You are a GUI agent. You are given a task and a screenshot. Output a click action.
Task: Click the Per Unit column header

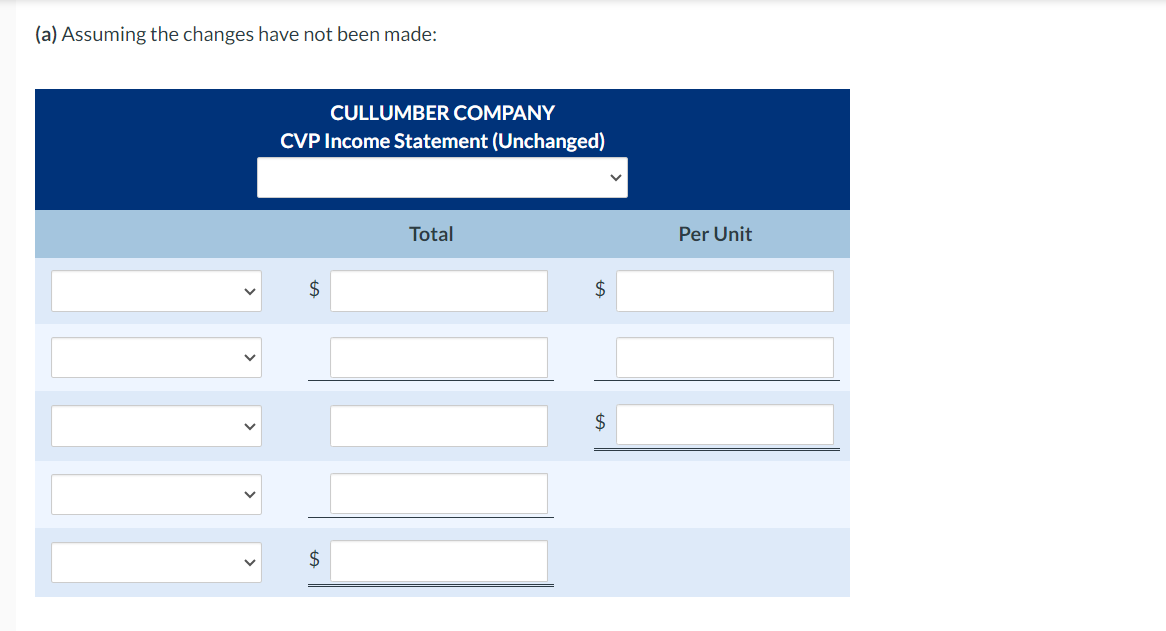point(715,233)
